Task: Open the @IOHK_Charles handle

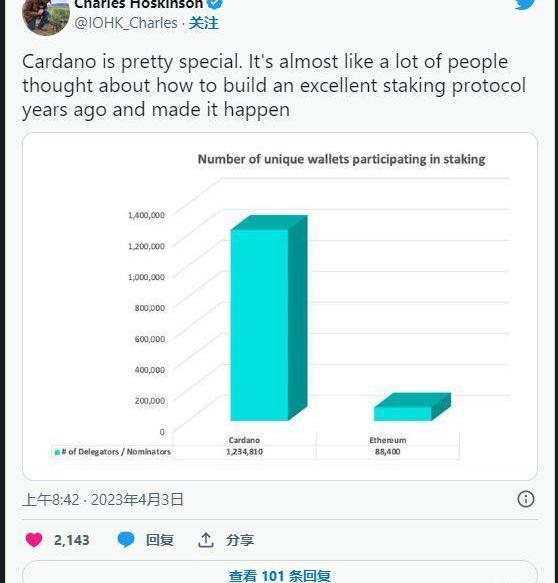Action: tap(126, 23)
